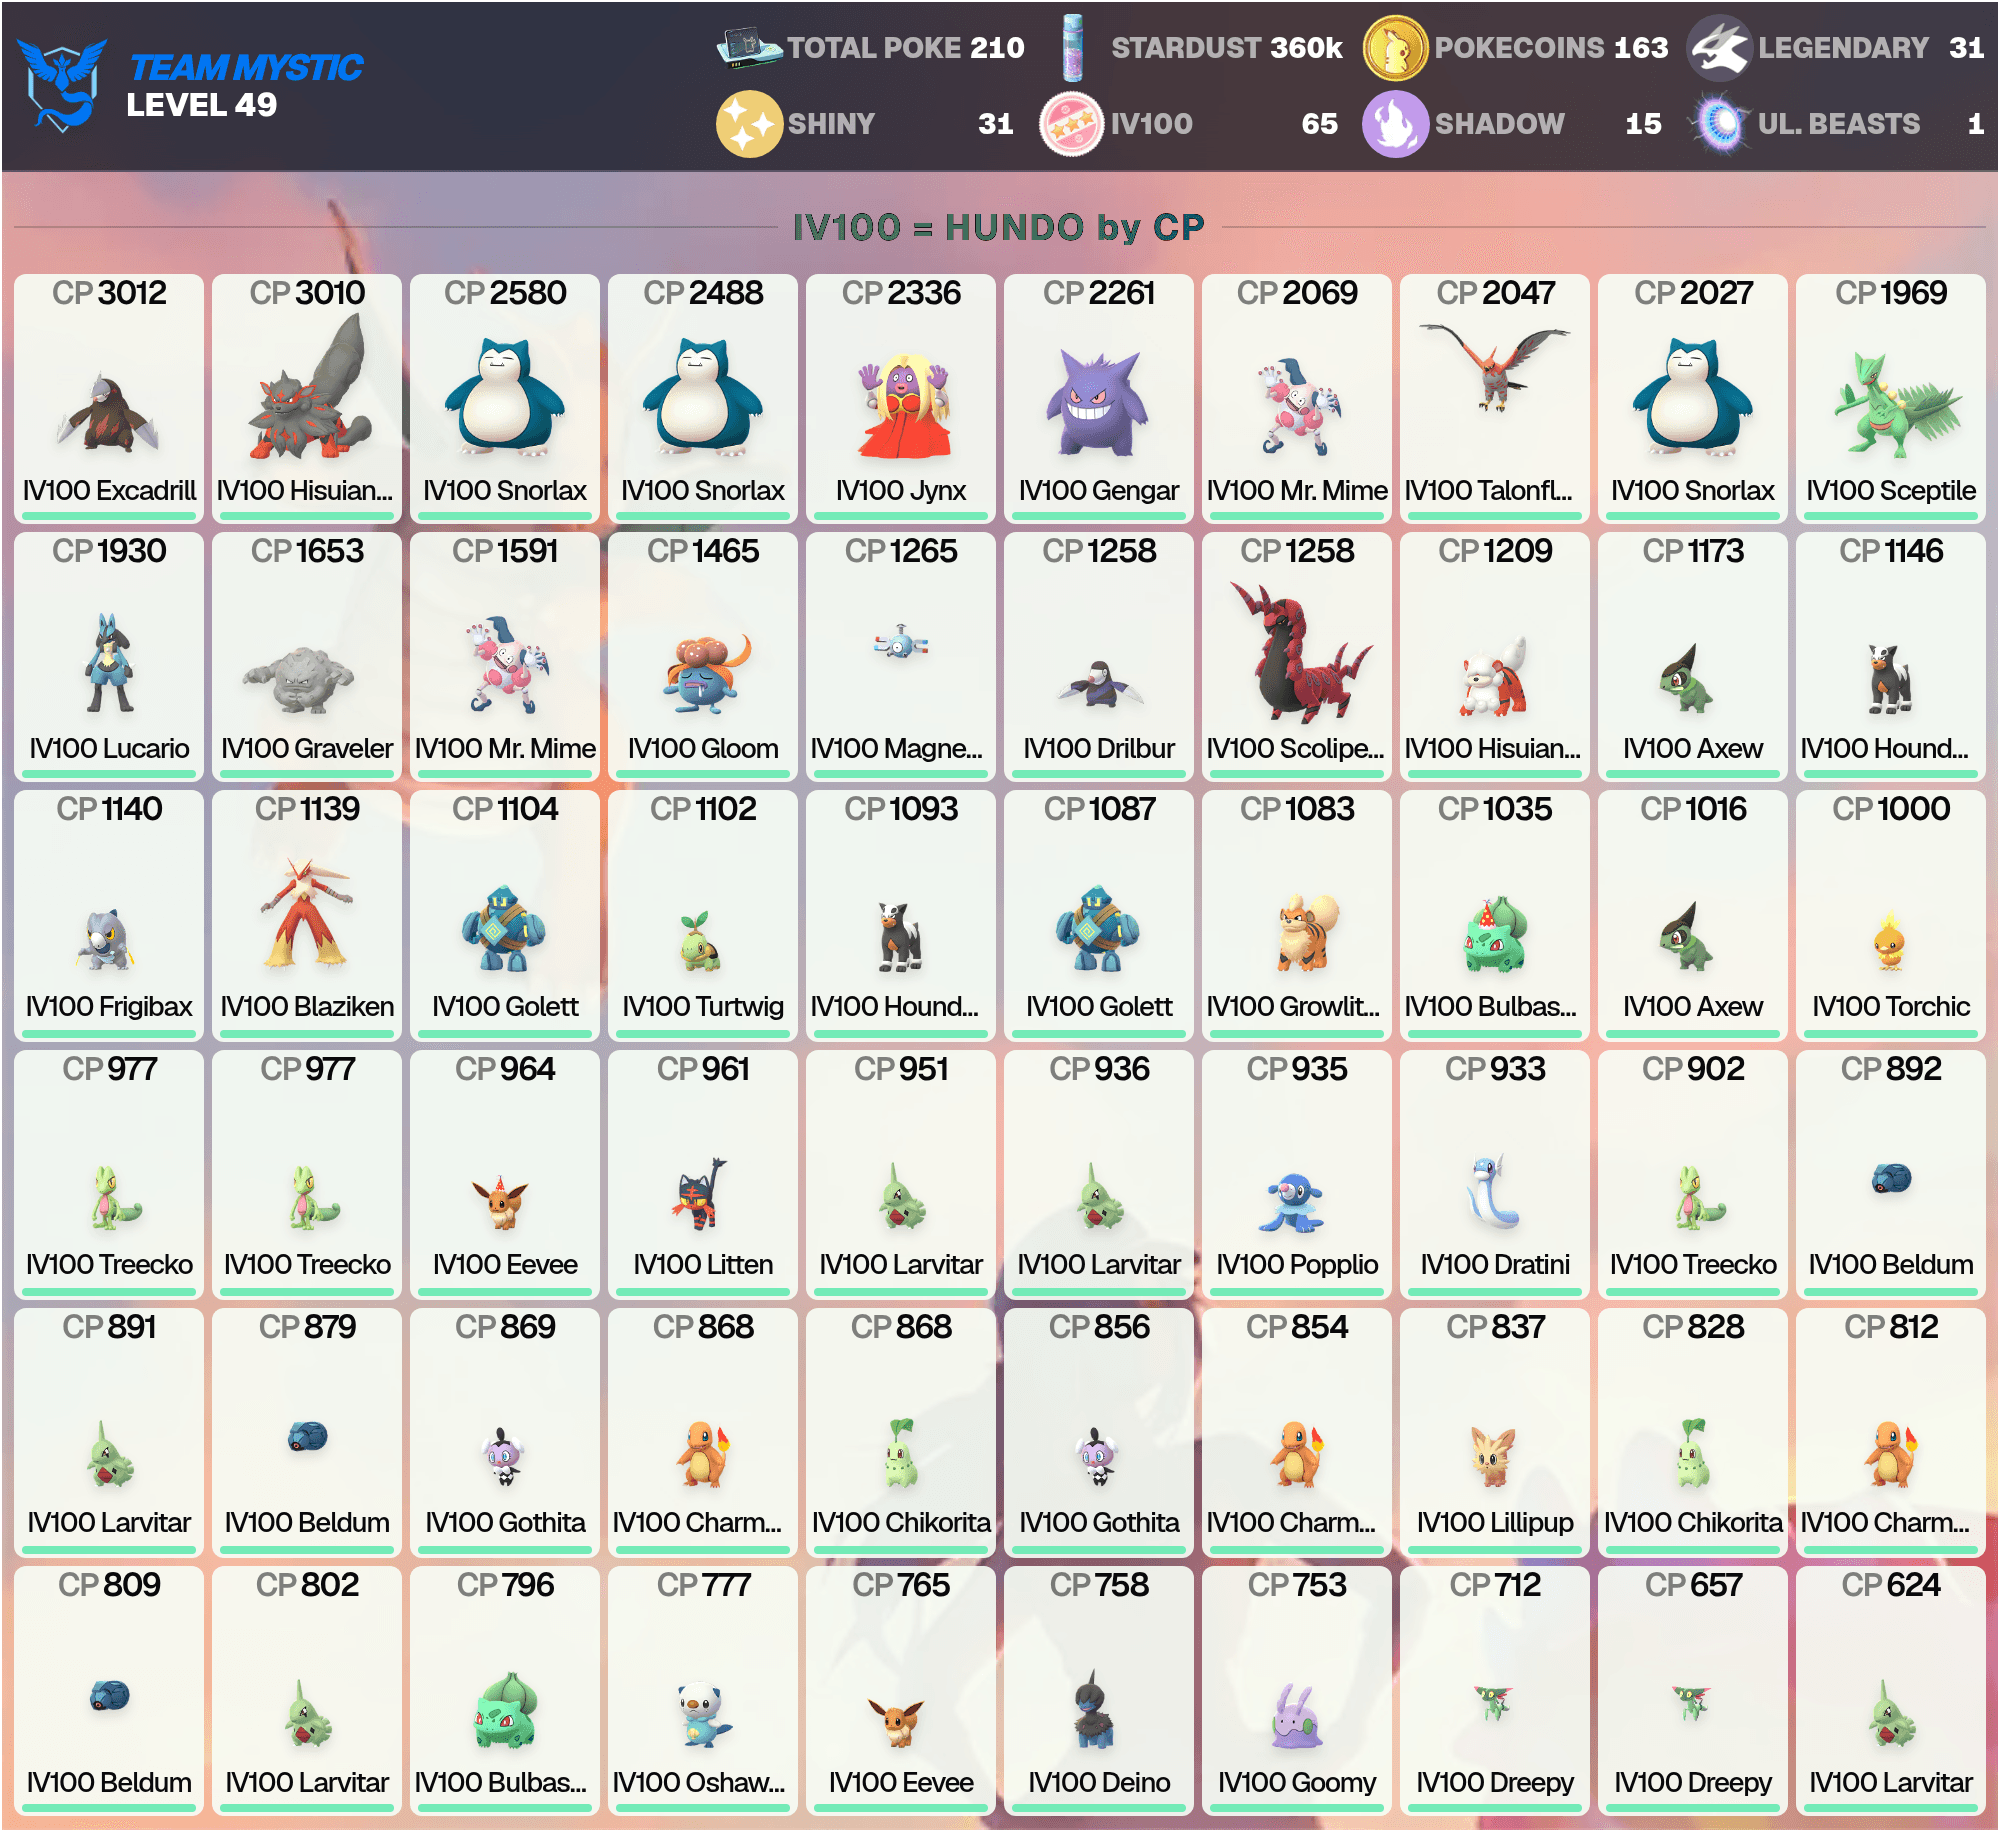The height and width of the screenshot is (1830, 2000).
Task: Select the Goomy sprite with CP 753
Action: click(1297, 1715)
